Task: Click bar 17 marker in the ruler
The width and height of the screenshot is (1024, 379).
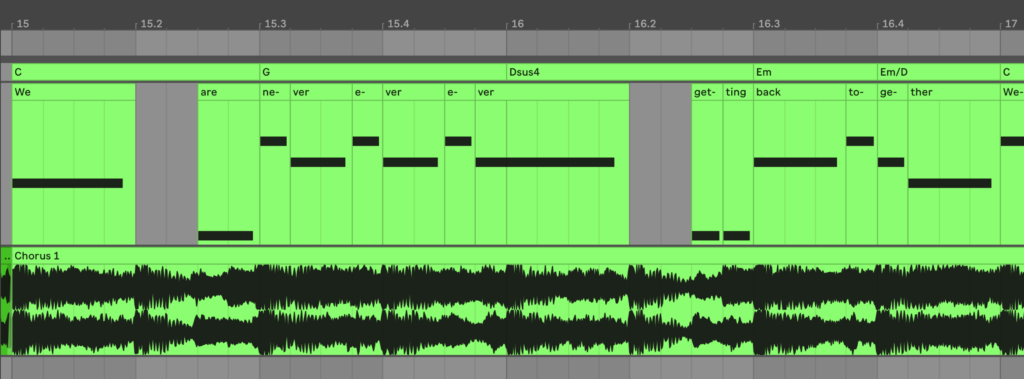Action: [1011, 24]
